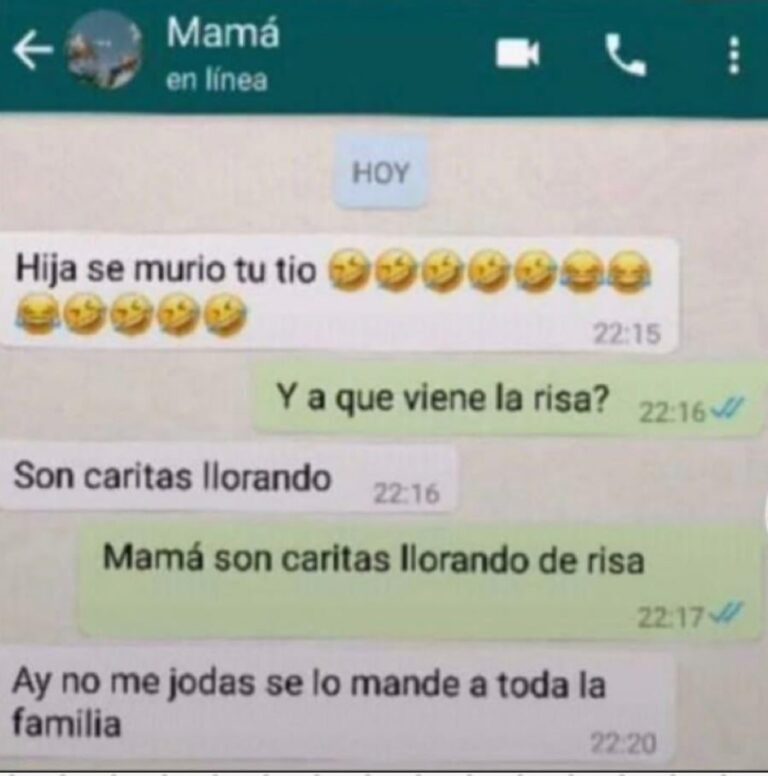Tap 'Mamá son caritas llorando de risa' bubble
Viewport: 768px width, 776px height.
pos(420,582)
